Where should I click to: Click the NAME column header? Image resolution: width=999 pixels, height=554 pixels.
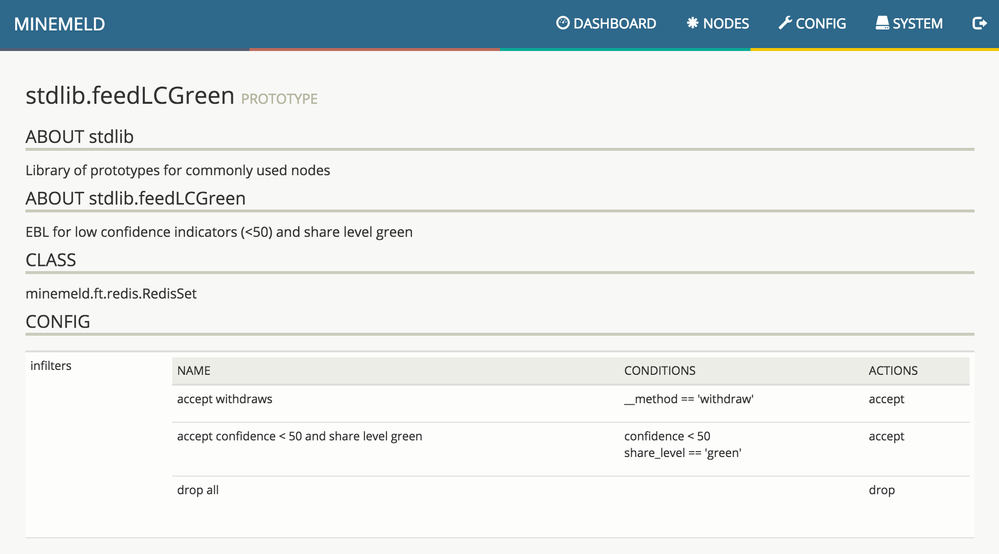click(x=194, y=370)
